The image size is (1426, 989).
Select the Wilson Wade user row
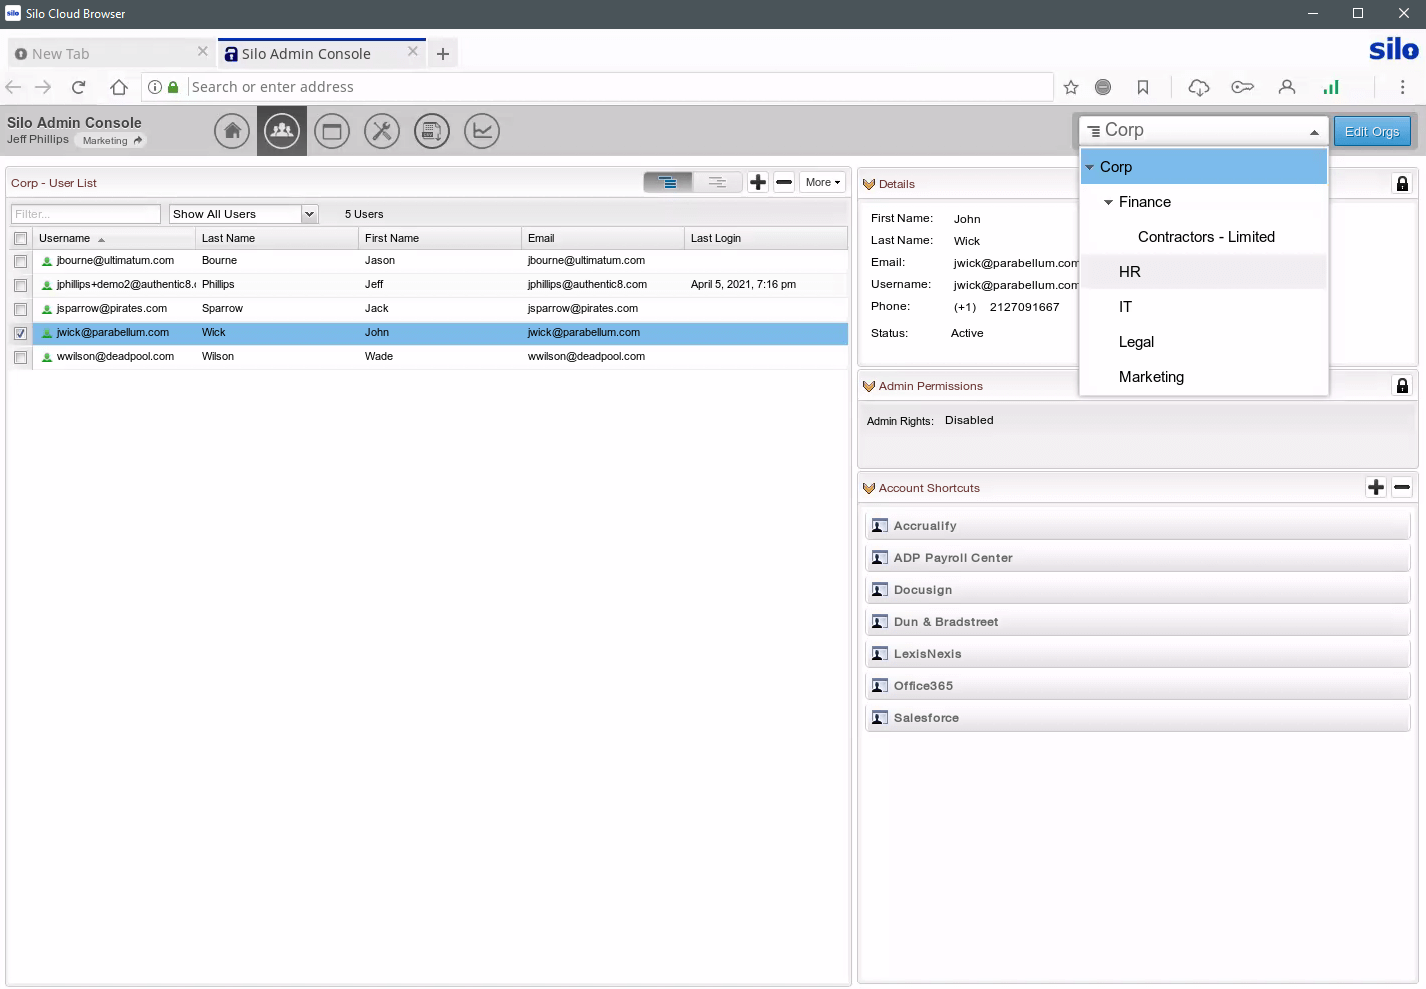click(x=440, y=357)
